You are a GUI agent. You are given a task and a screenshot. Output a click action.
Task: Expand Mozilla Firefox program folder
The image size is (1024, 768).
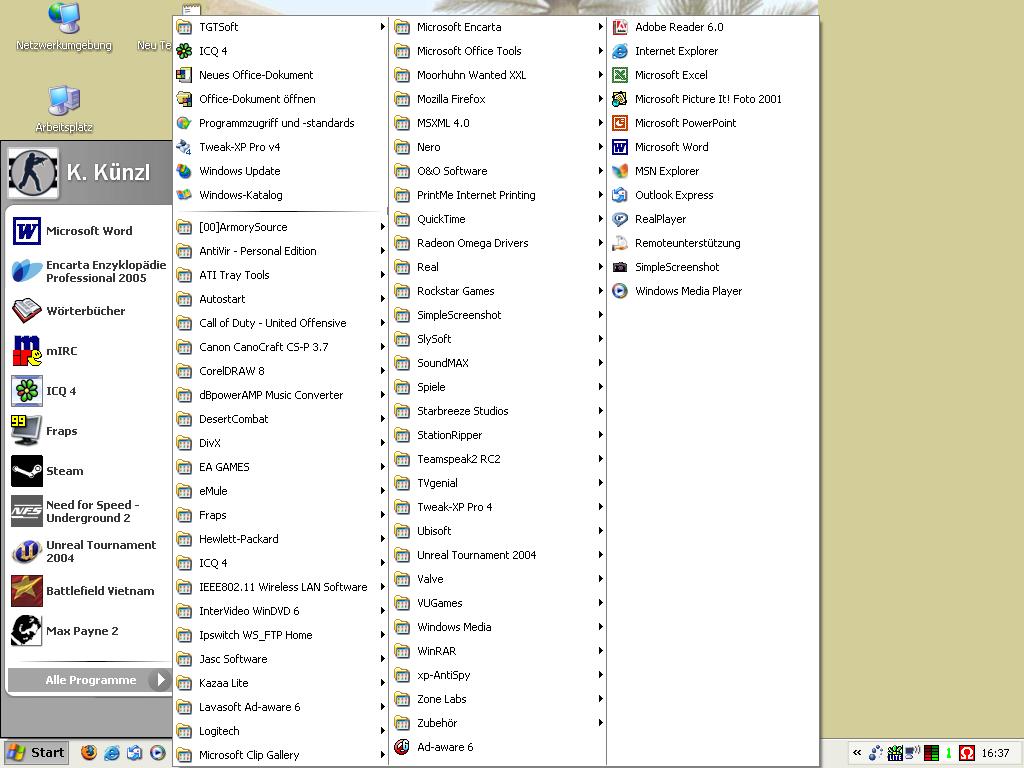coord(499,99)
